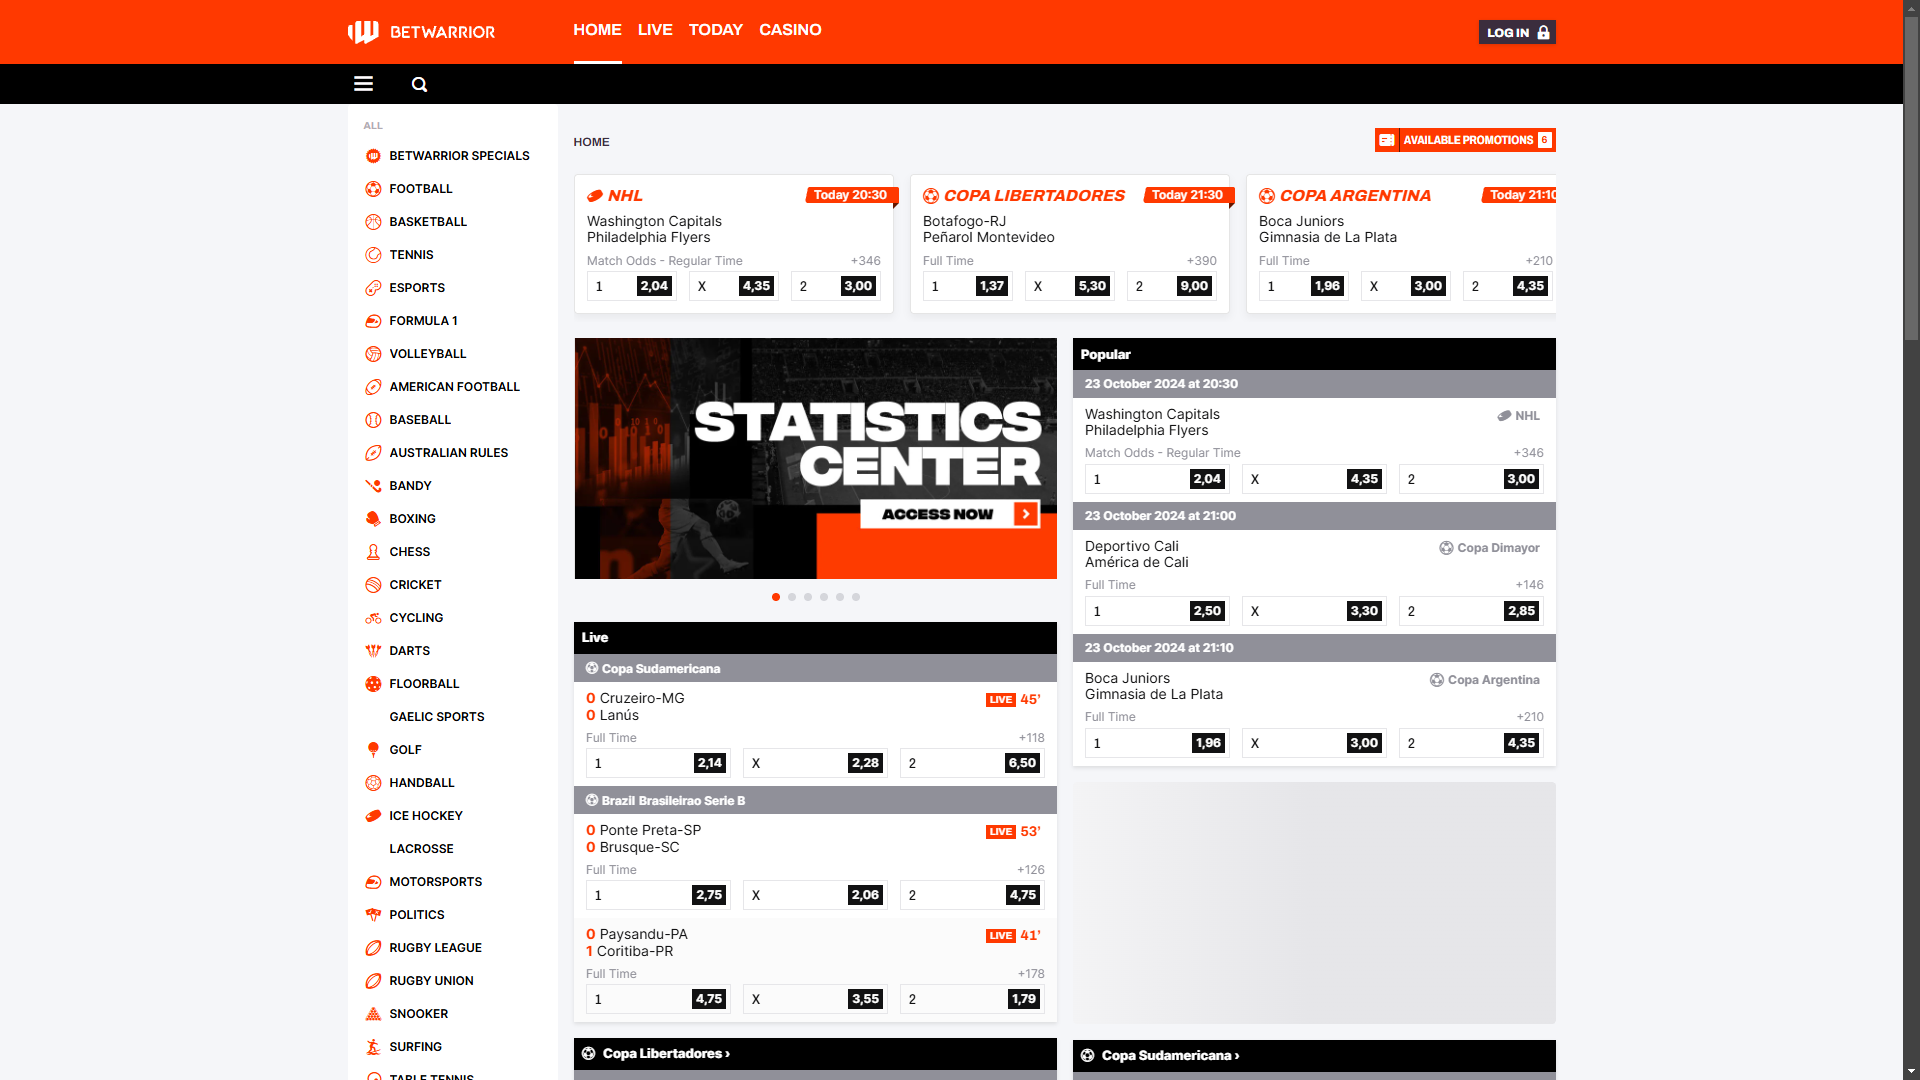Expand the Copa Sudamericana section header

click(x=1314, y=1055)
